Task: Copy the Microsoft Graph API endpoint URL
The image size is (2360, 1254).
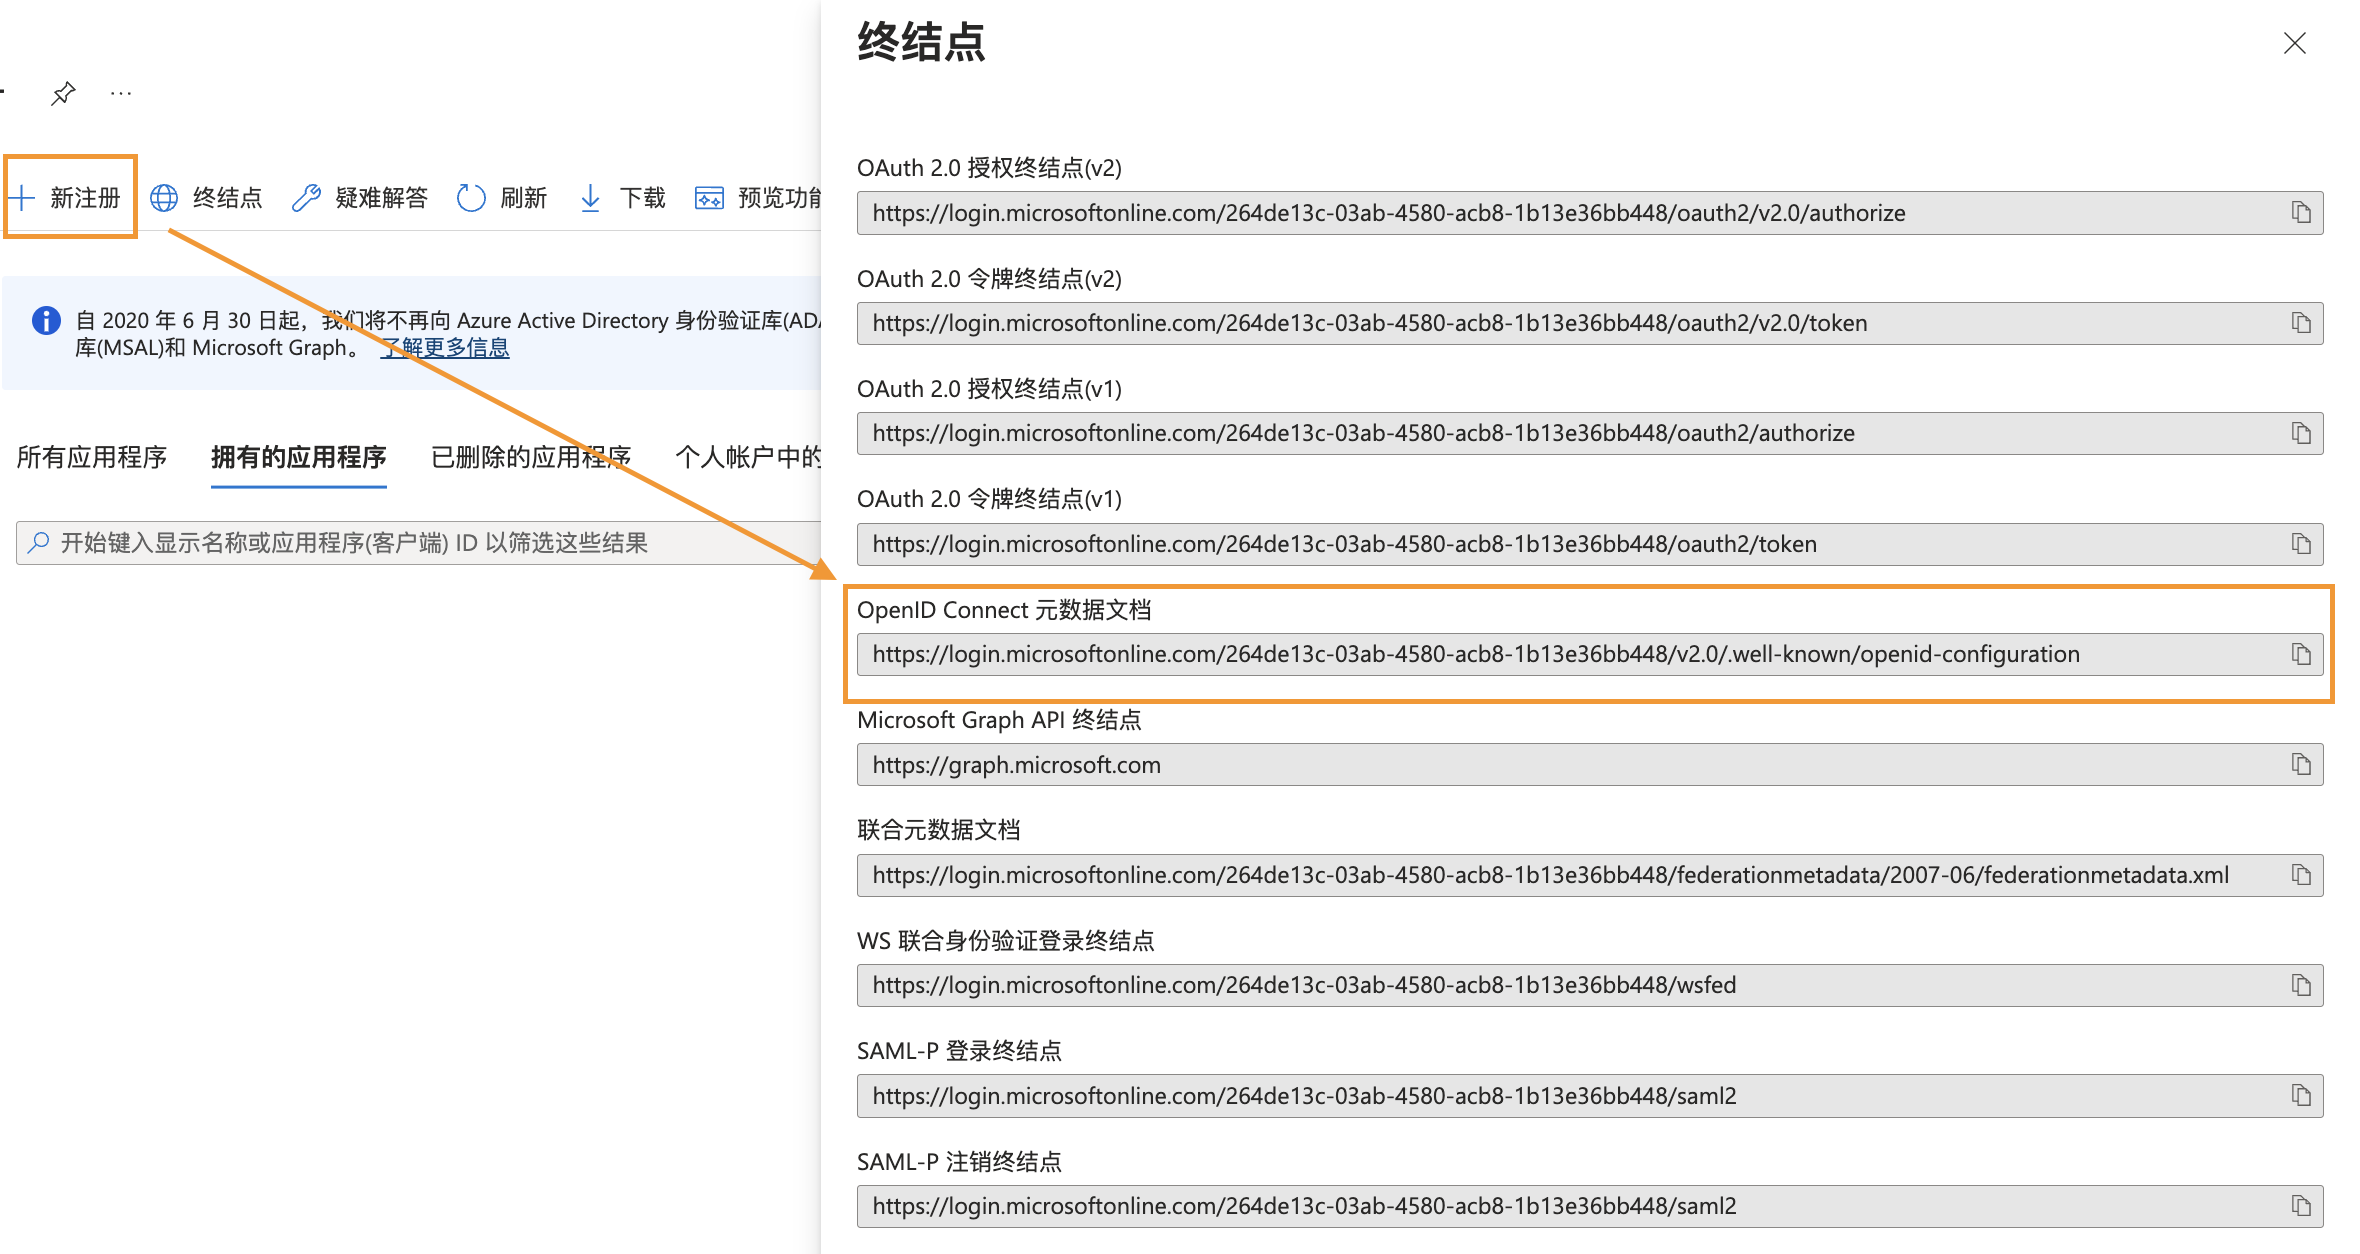Action: tap(2301, 765)
